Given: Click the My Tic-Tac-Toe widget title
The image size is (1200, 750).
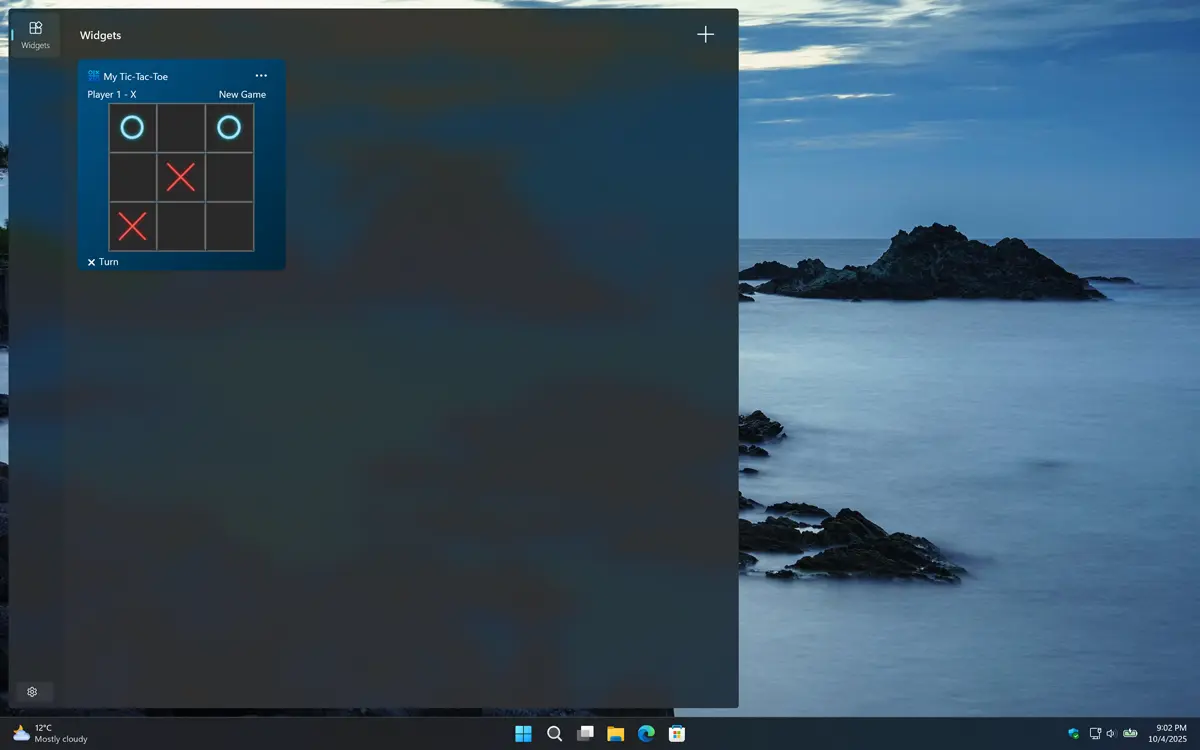Looking at the screenshot, I should [x=136, y=77].
